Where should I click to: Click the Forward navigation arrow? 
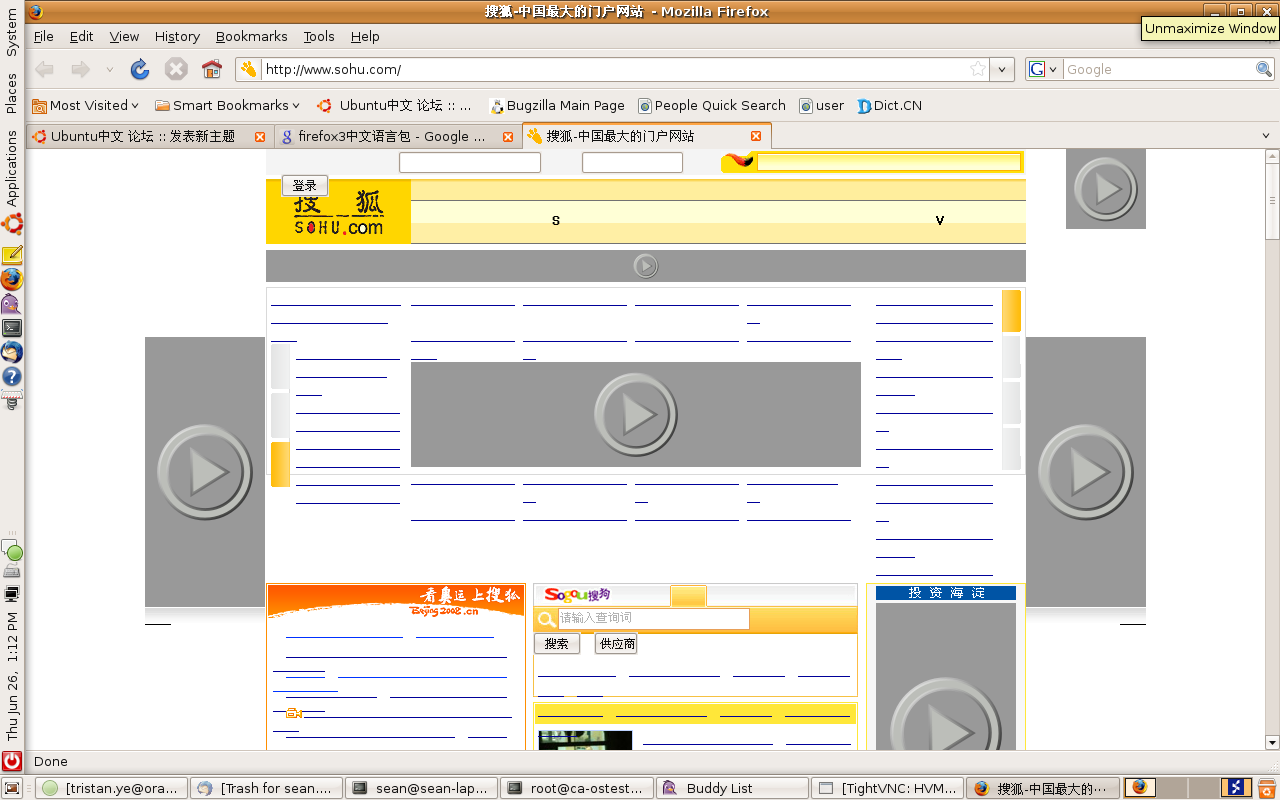(80, 69)
